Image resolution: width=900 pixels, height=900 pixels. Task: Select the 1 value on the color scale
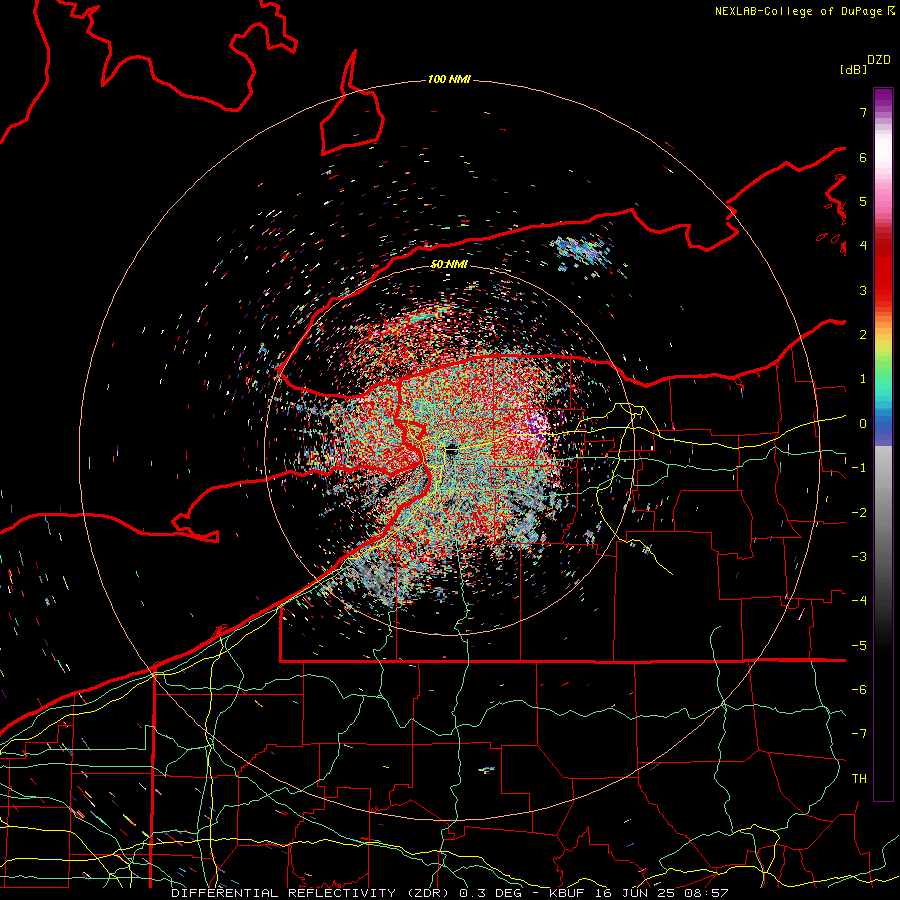click(x=863, y=379)
